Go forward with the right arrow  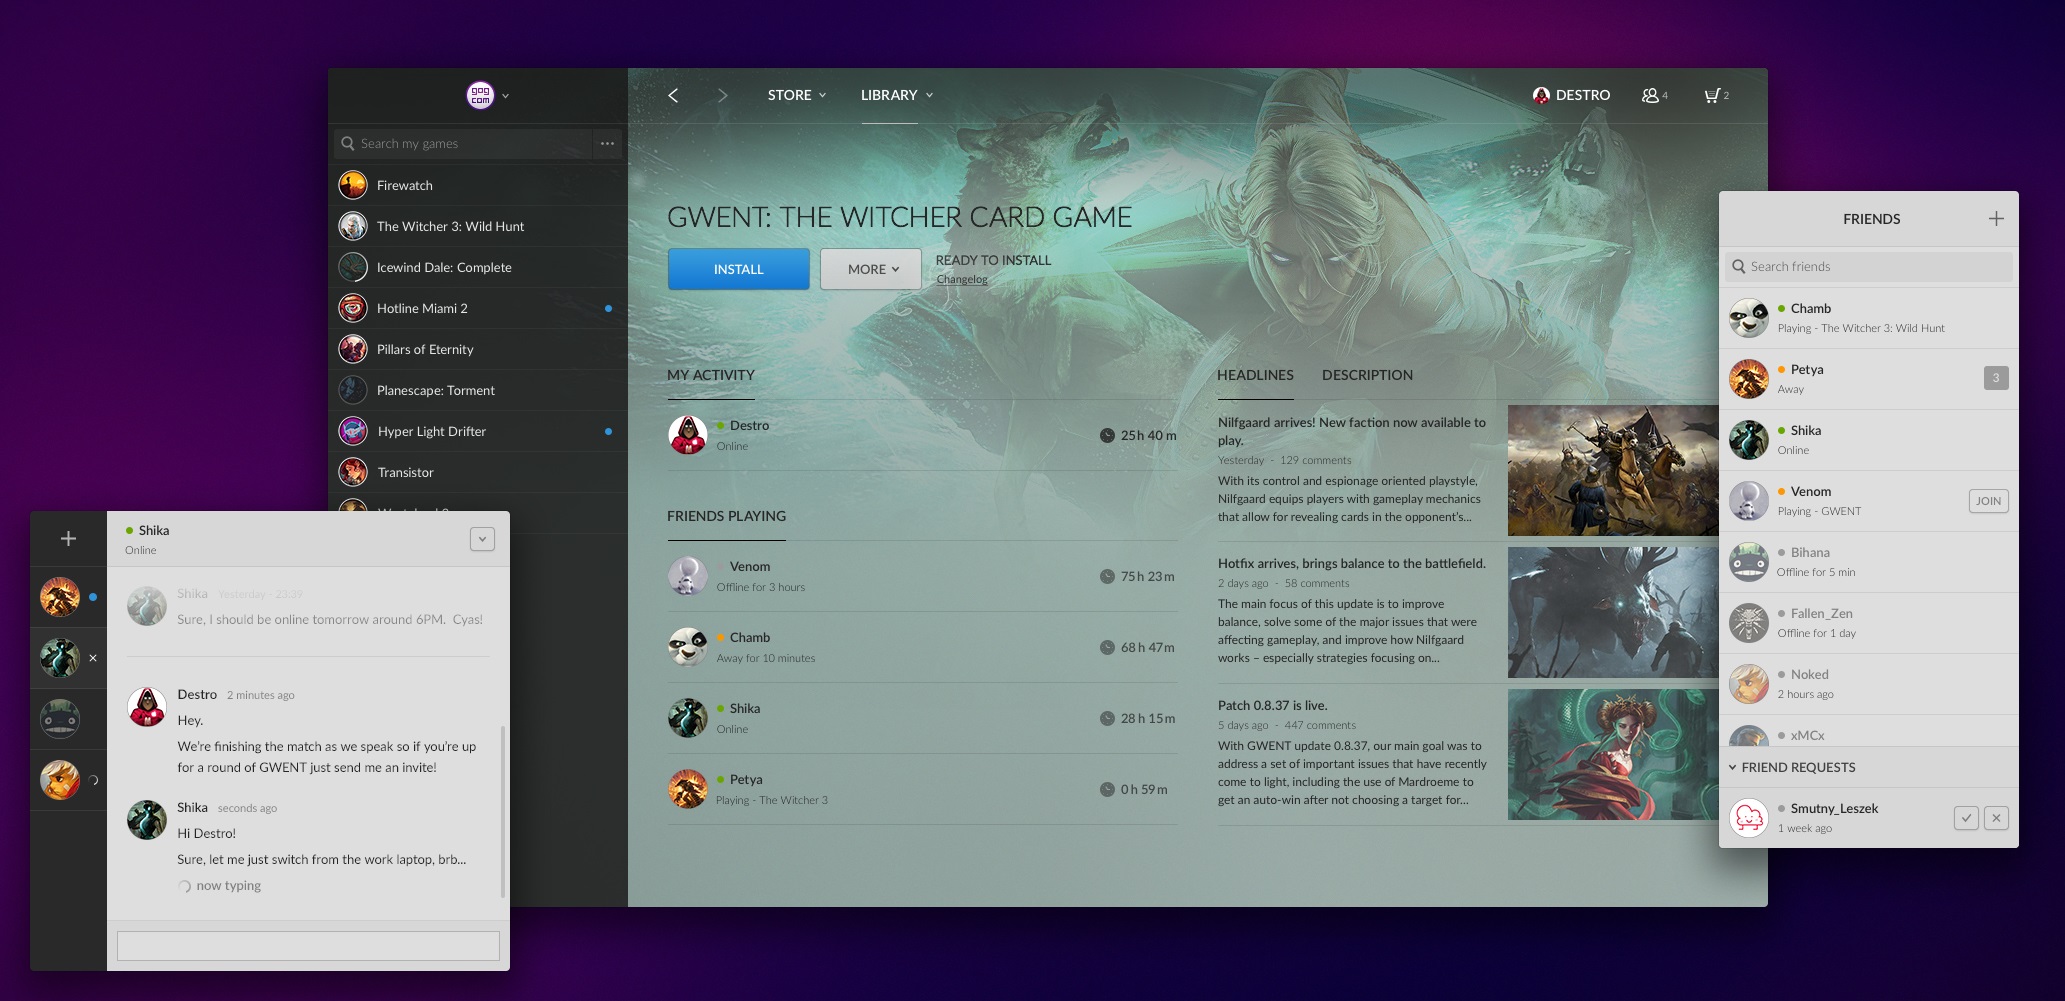[722, 95]
